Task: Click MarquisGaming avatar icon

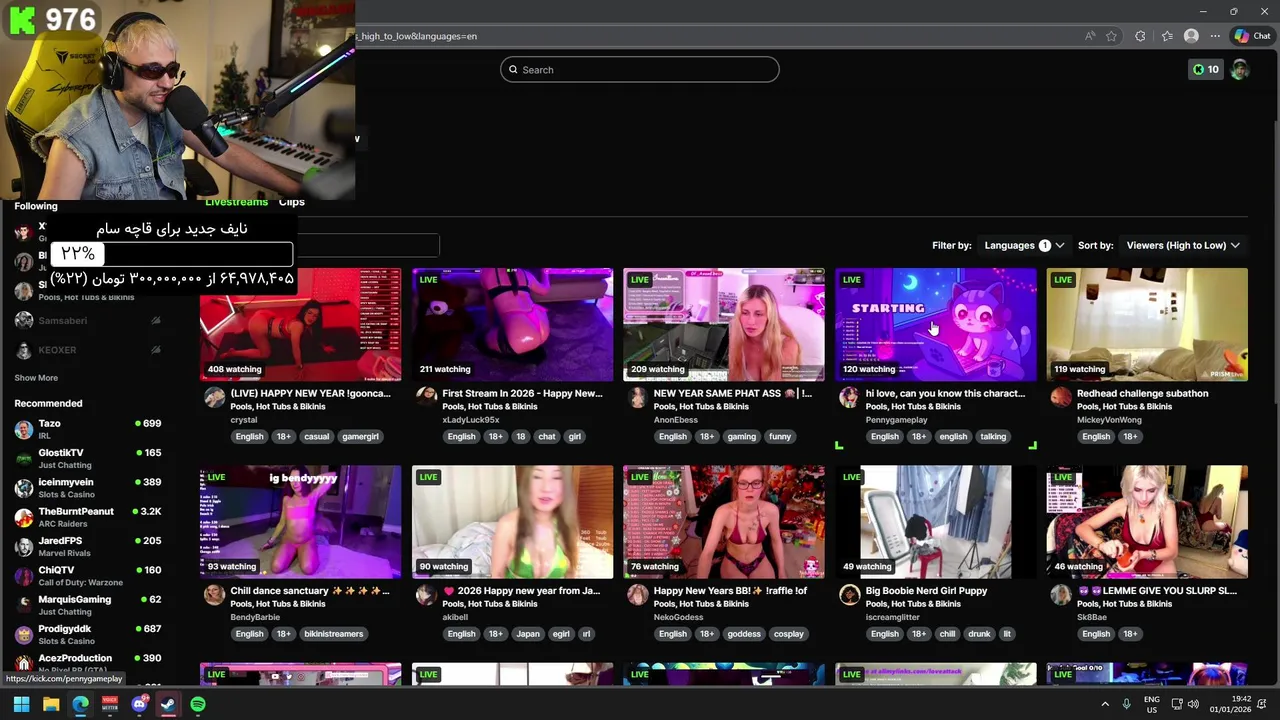Action: click(x=24, y=605)
